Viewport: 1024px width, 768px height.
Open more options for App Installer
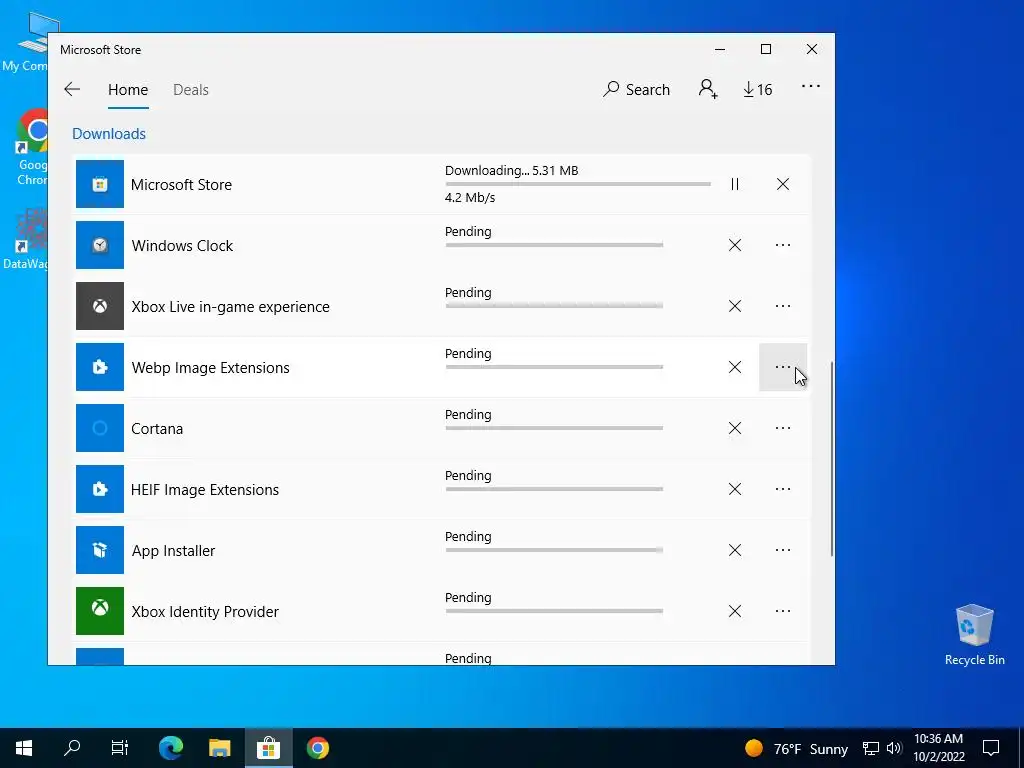tap(783, 550)
